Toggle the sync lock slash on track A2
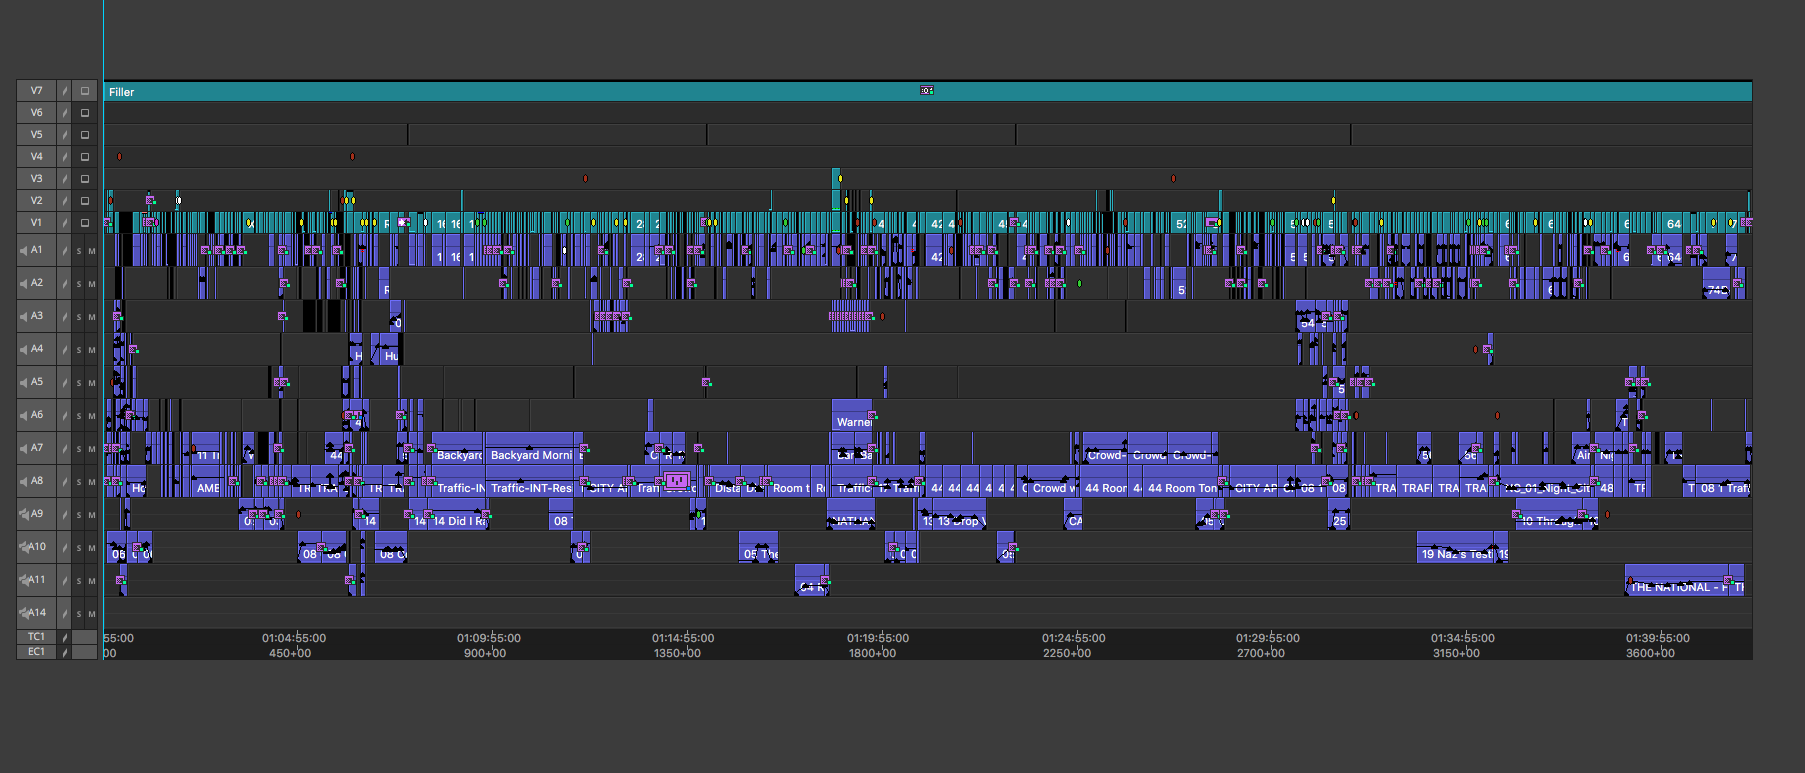1805x773 pixels. pos(64,283)
